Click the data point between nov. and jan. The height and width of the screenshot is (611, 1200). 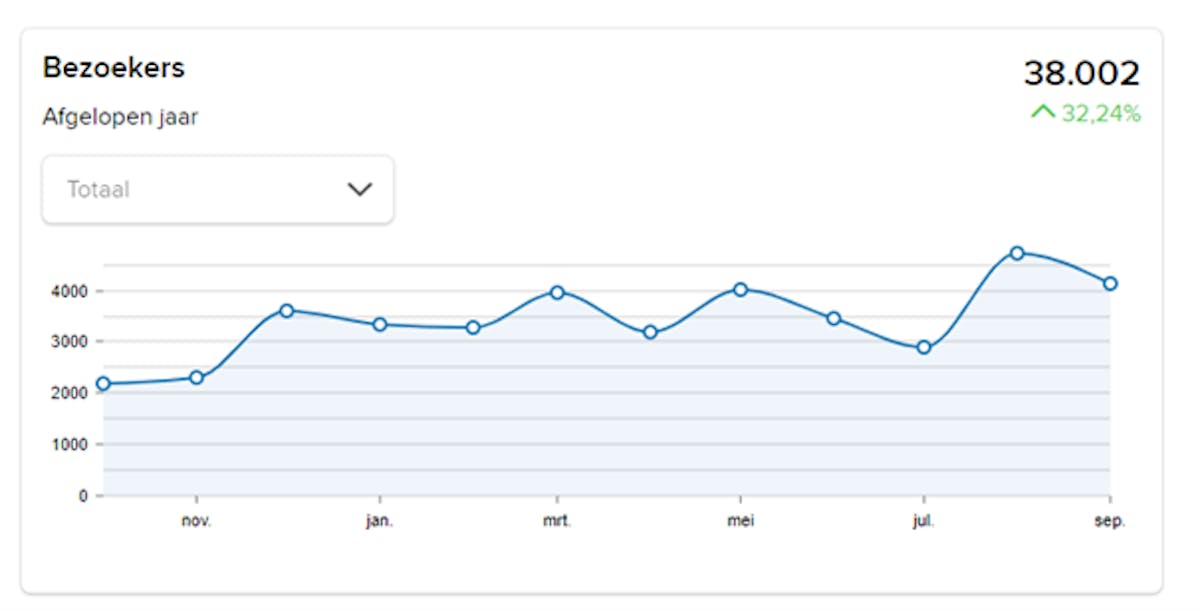click(287, 311)
